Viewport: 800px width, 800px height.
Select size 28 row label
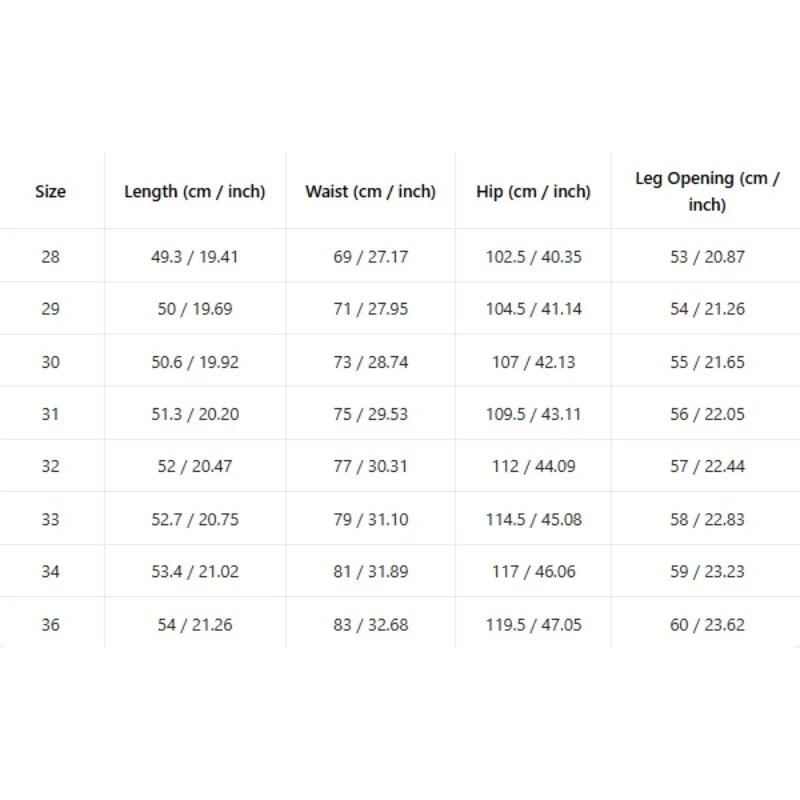tap(50, 257)
